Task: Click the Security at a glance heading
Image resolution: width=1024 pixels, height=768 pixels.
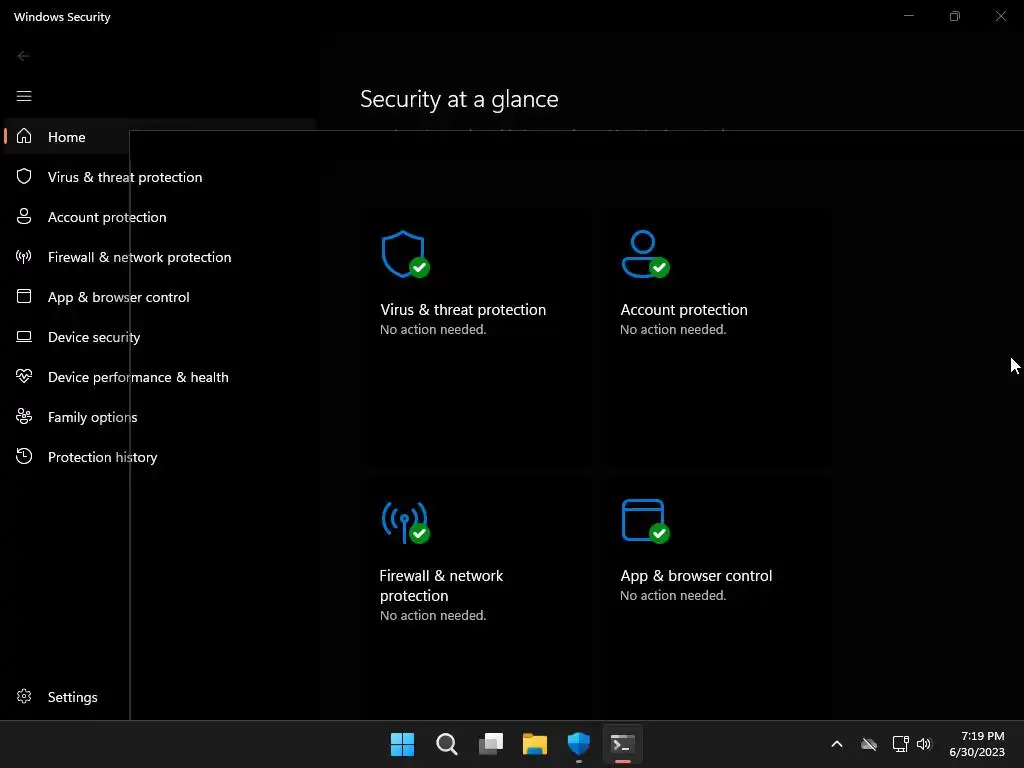Action: pyautogui.click(x=459, y=99)
